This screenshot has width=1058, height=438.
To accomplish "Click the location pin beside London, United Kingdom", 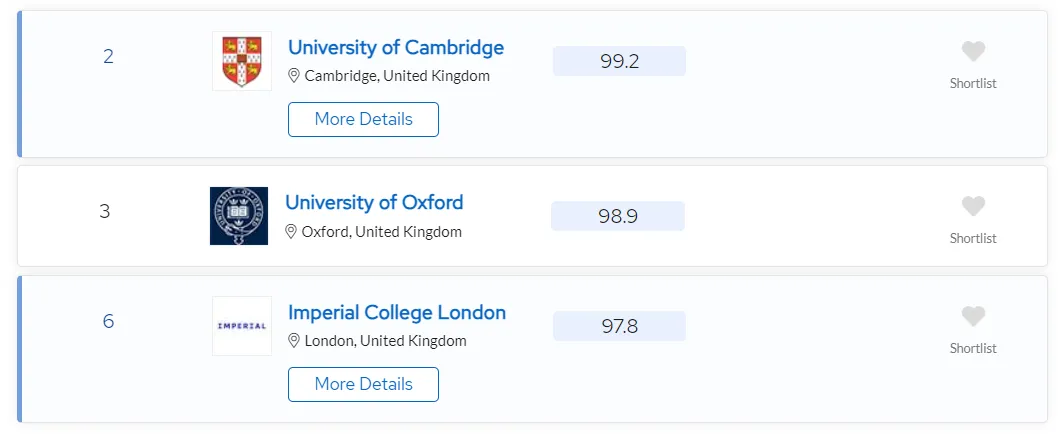I will pos(294,341).
